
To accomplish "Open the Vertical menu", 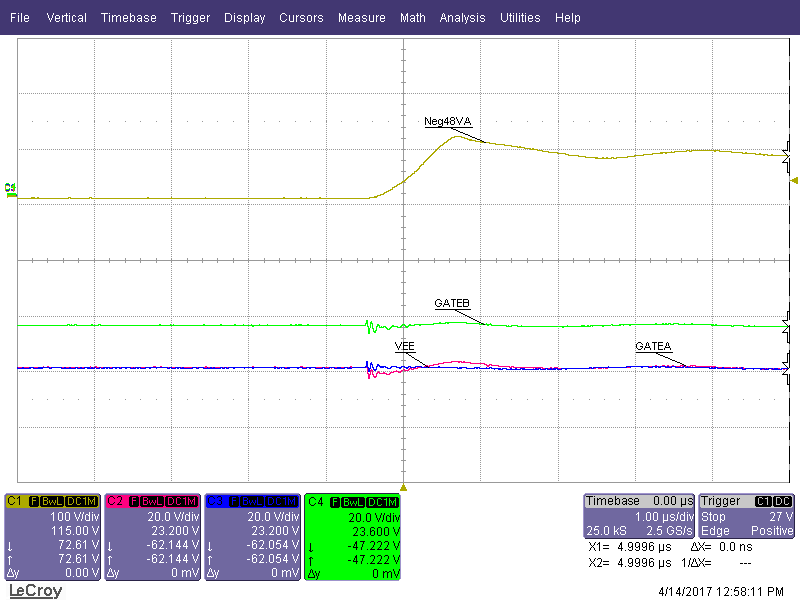I will tap(67, 18).
